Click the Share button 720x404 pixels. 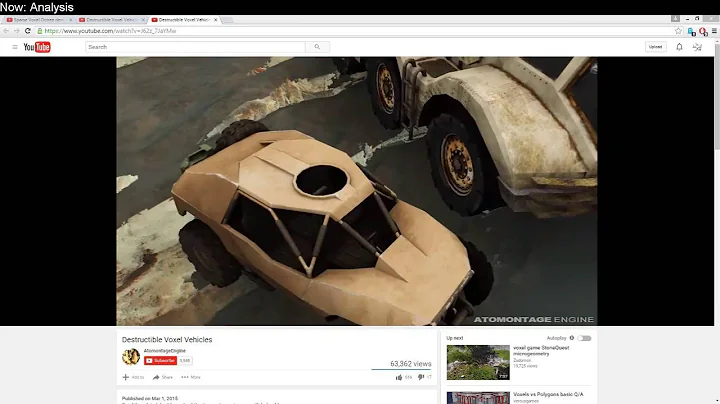[x=163, y=377]
